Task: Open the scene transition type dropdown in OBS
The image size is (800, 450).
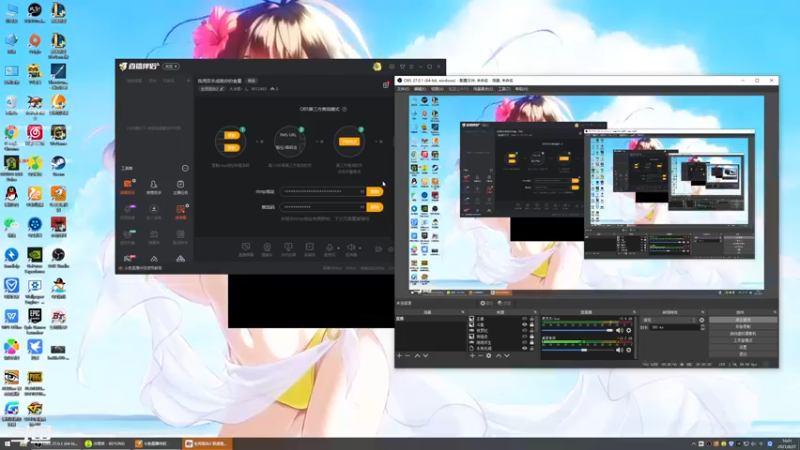Action: 669,320
